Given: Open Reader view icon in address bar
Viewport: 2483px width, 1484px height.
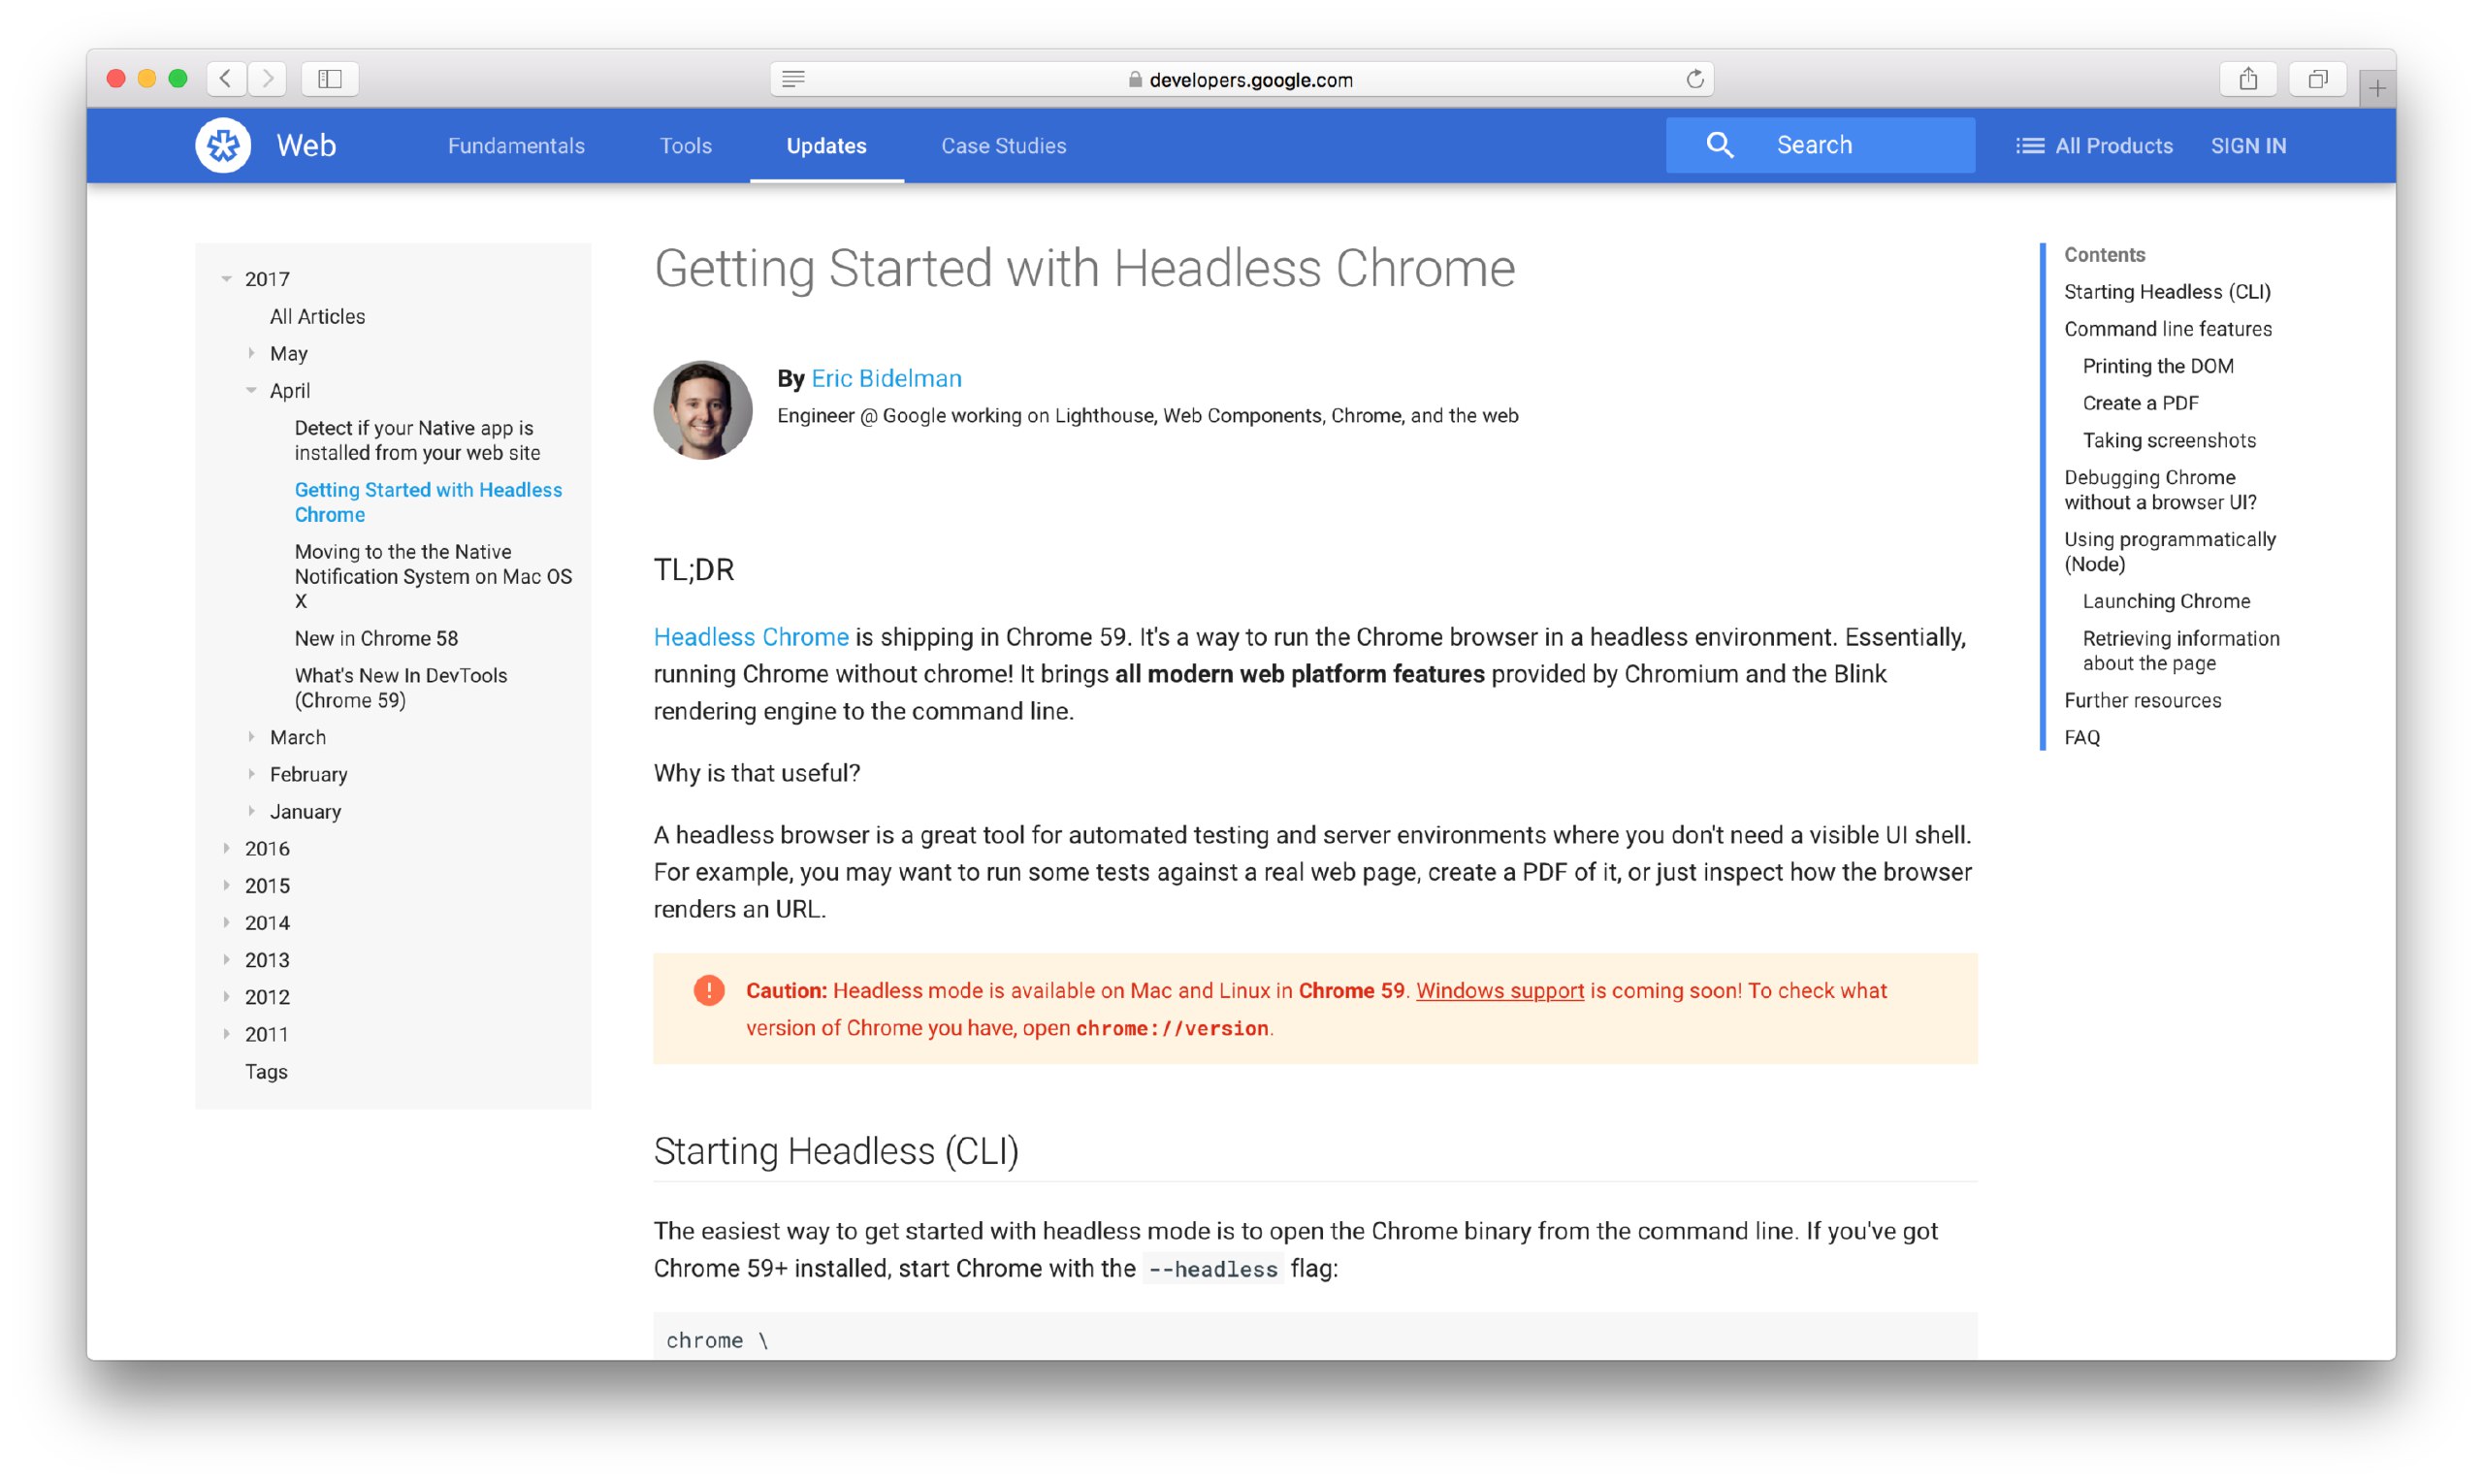Looking at the screenshot, I should pos(793,79).
